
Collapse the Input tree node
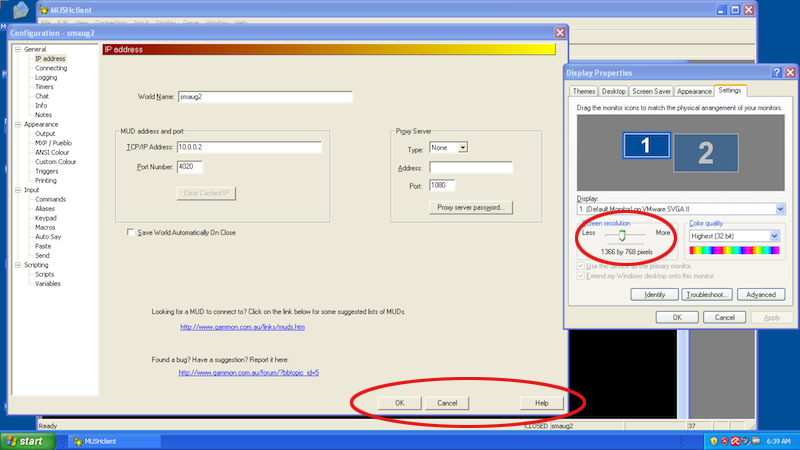(x=18, y=190)
